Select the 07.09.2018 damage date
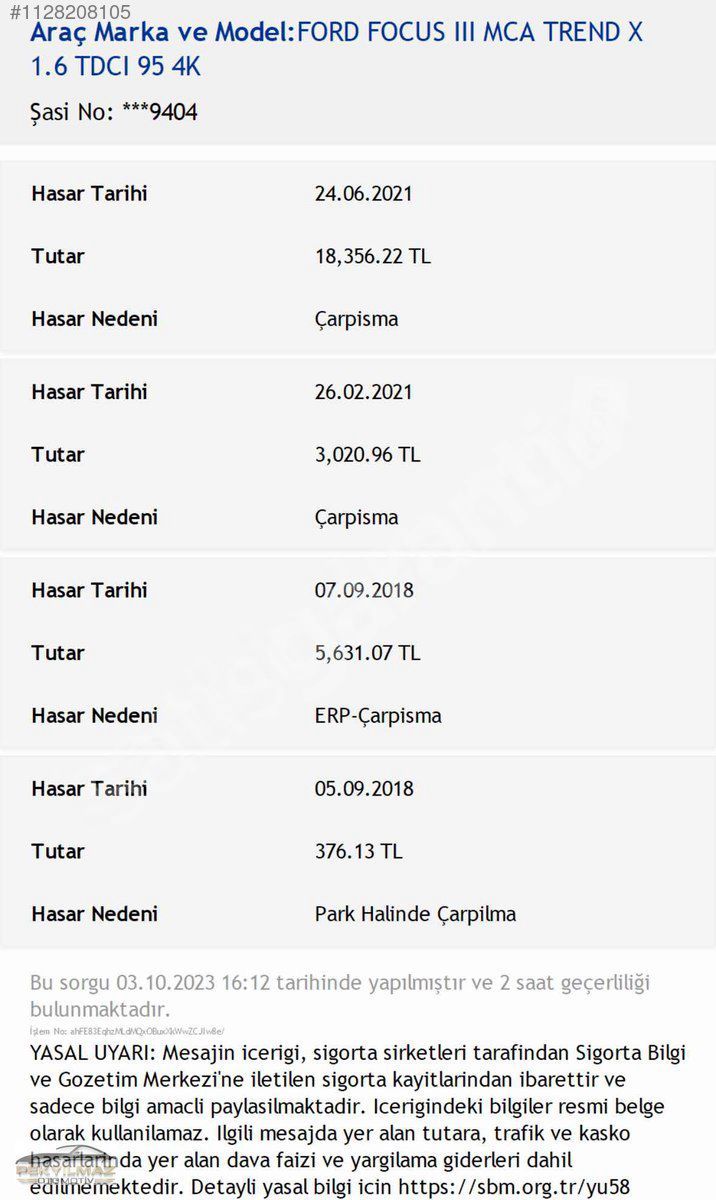 (x=363, y=589)
